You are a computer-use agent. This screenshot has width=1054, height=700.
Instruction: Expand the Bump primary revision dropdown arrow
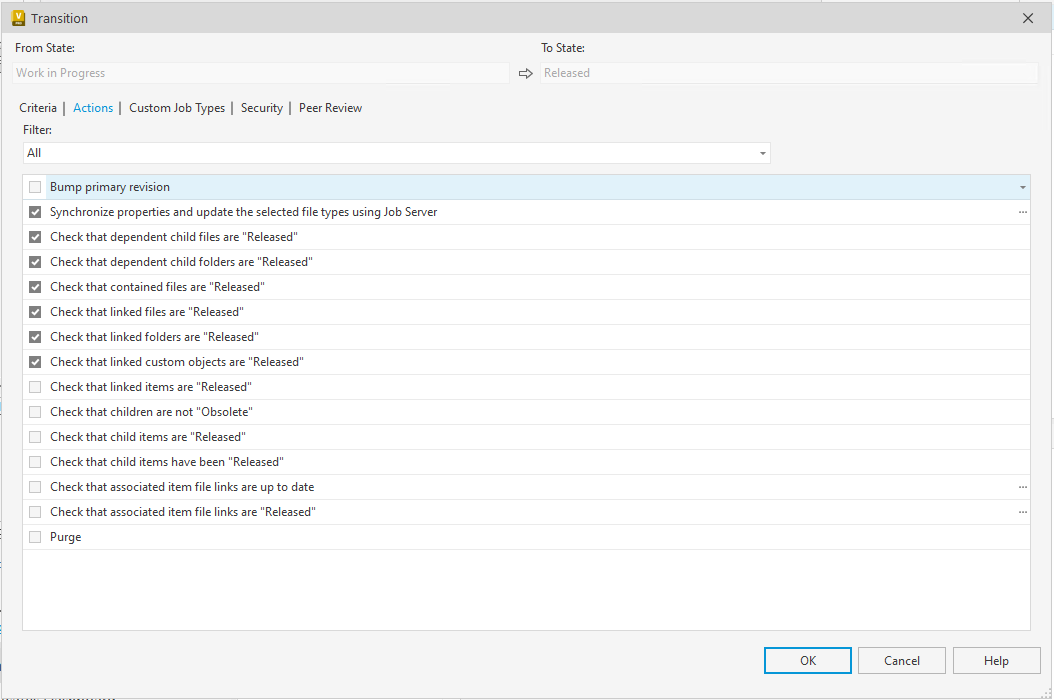pyautogui.click(x=1022, y=187)
